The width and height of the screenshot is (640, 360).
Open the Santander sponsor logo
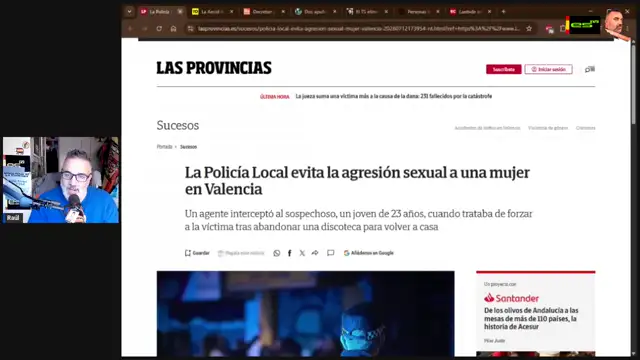511,298
